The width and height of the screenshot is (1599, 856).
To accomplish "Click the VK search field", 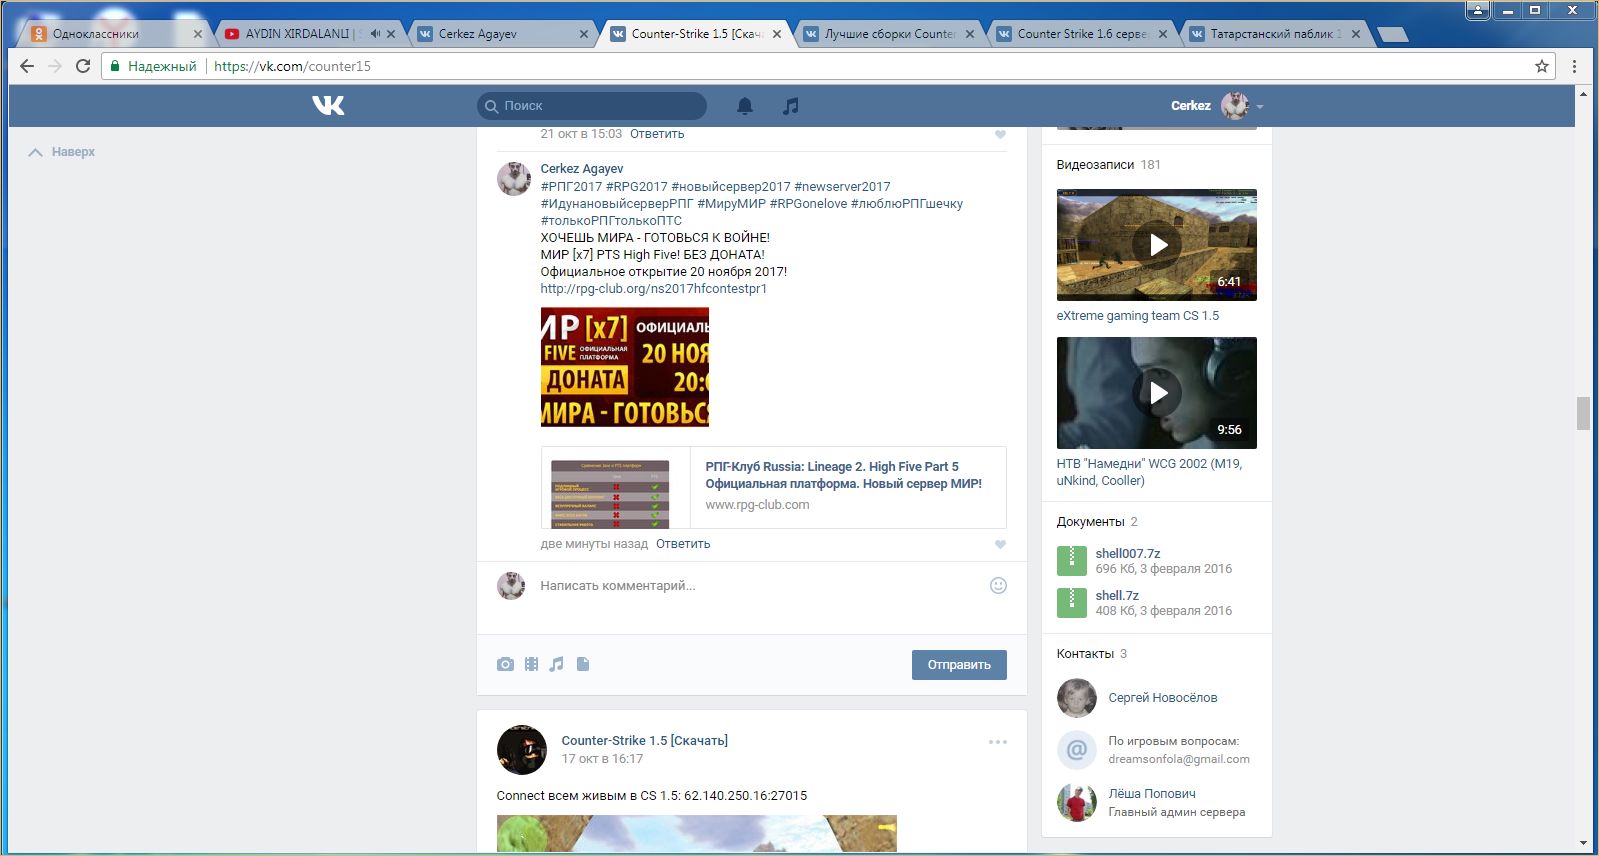I will [592, 106].
